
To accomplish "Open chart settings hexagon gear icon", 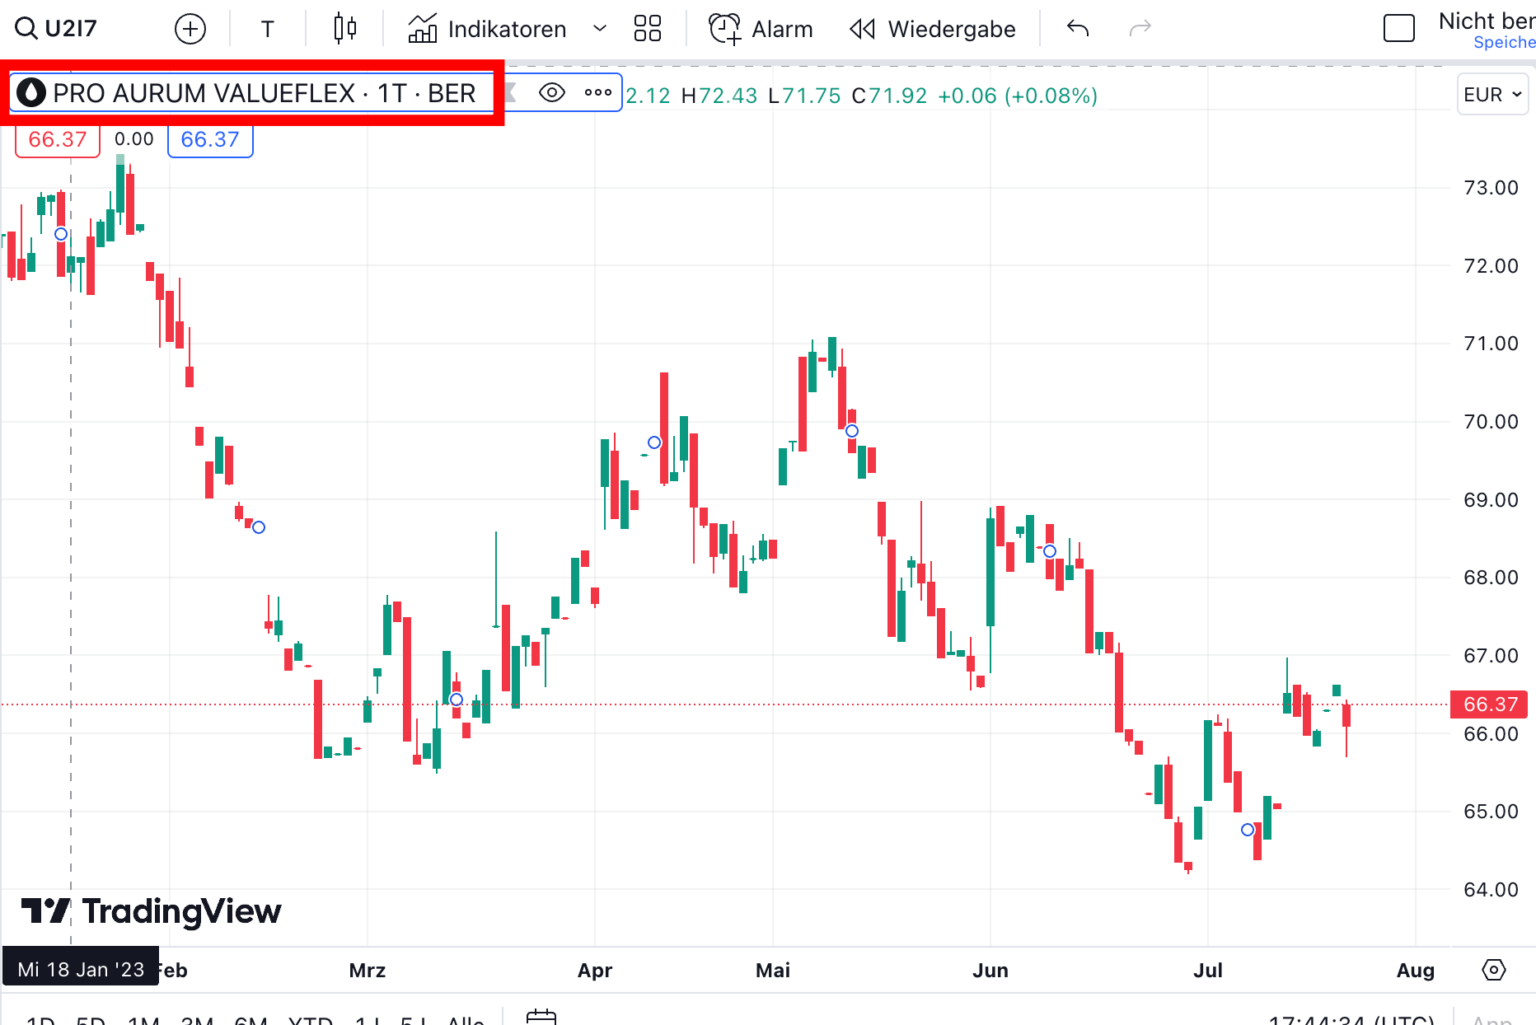I will pyautogui.click(x=1493, y=970).
